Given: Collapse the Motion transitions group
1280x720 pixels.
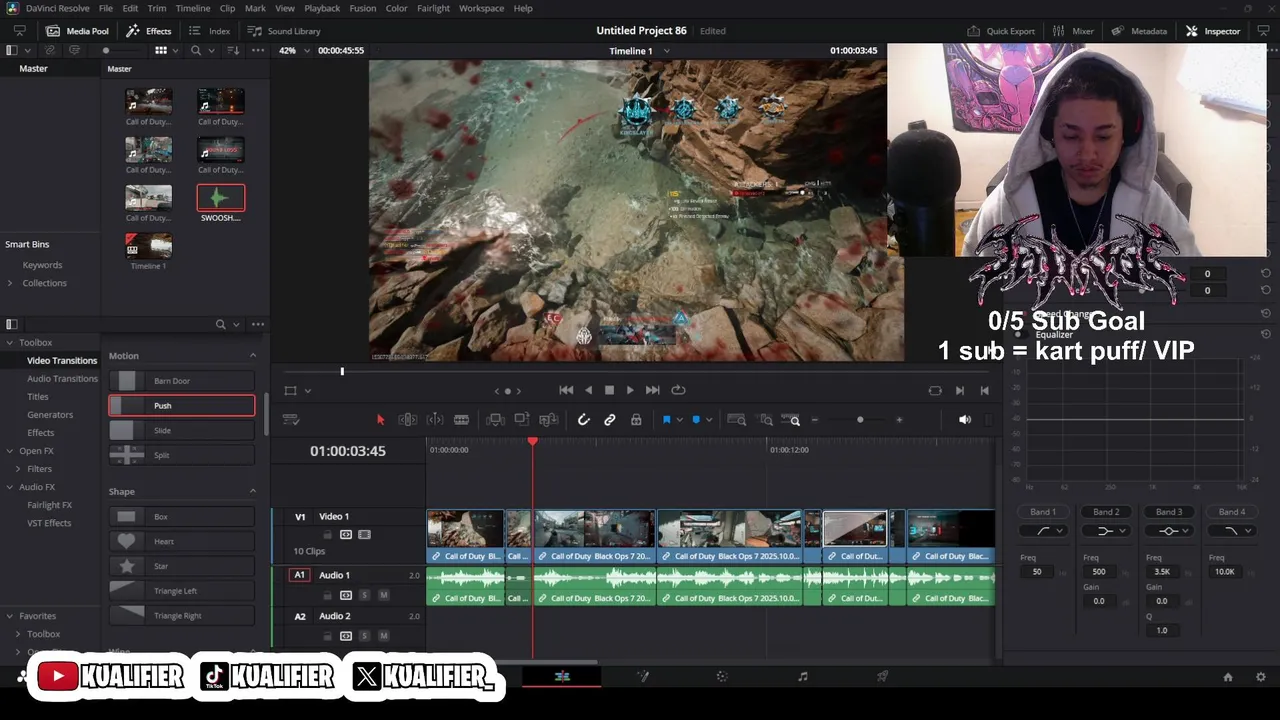Looking at the screenshot, I should tap(252, 356).
